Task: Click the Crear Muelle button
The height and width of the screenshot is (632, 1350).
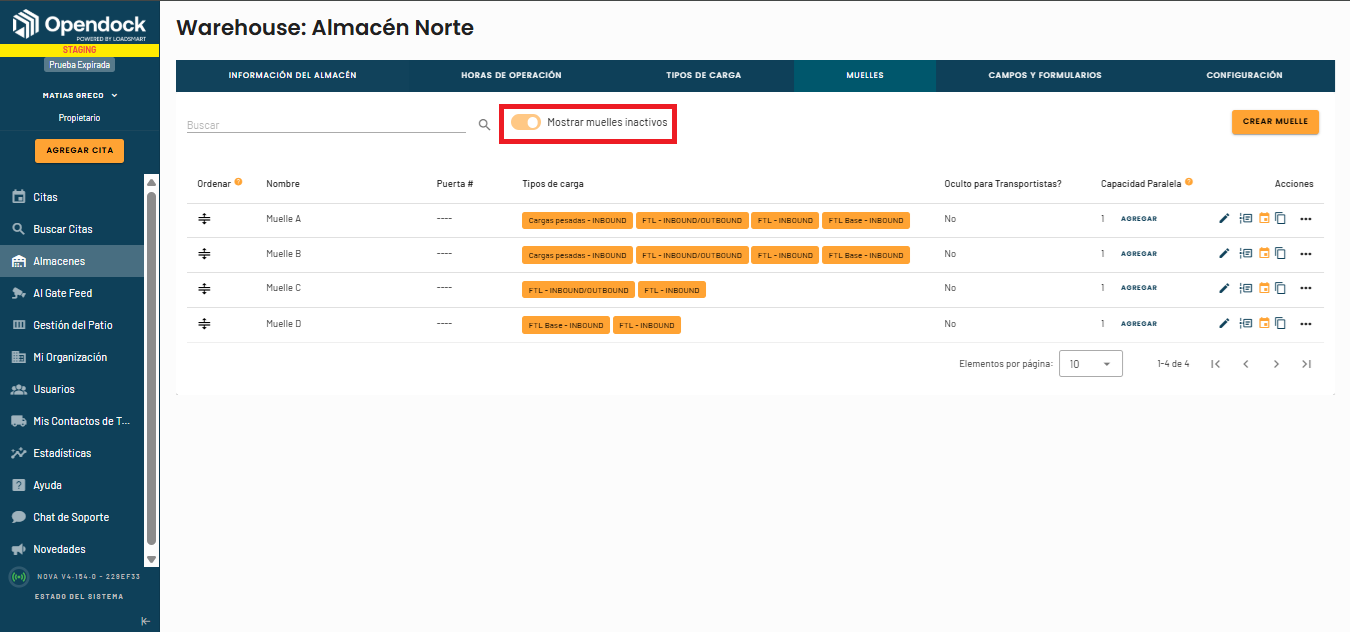Action: click(x=1276, y=122)
